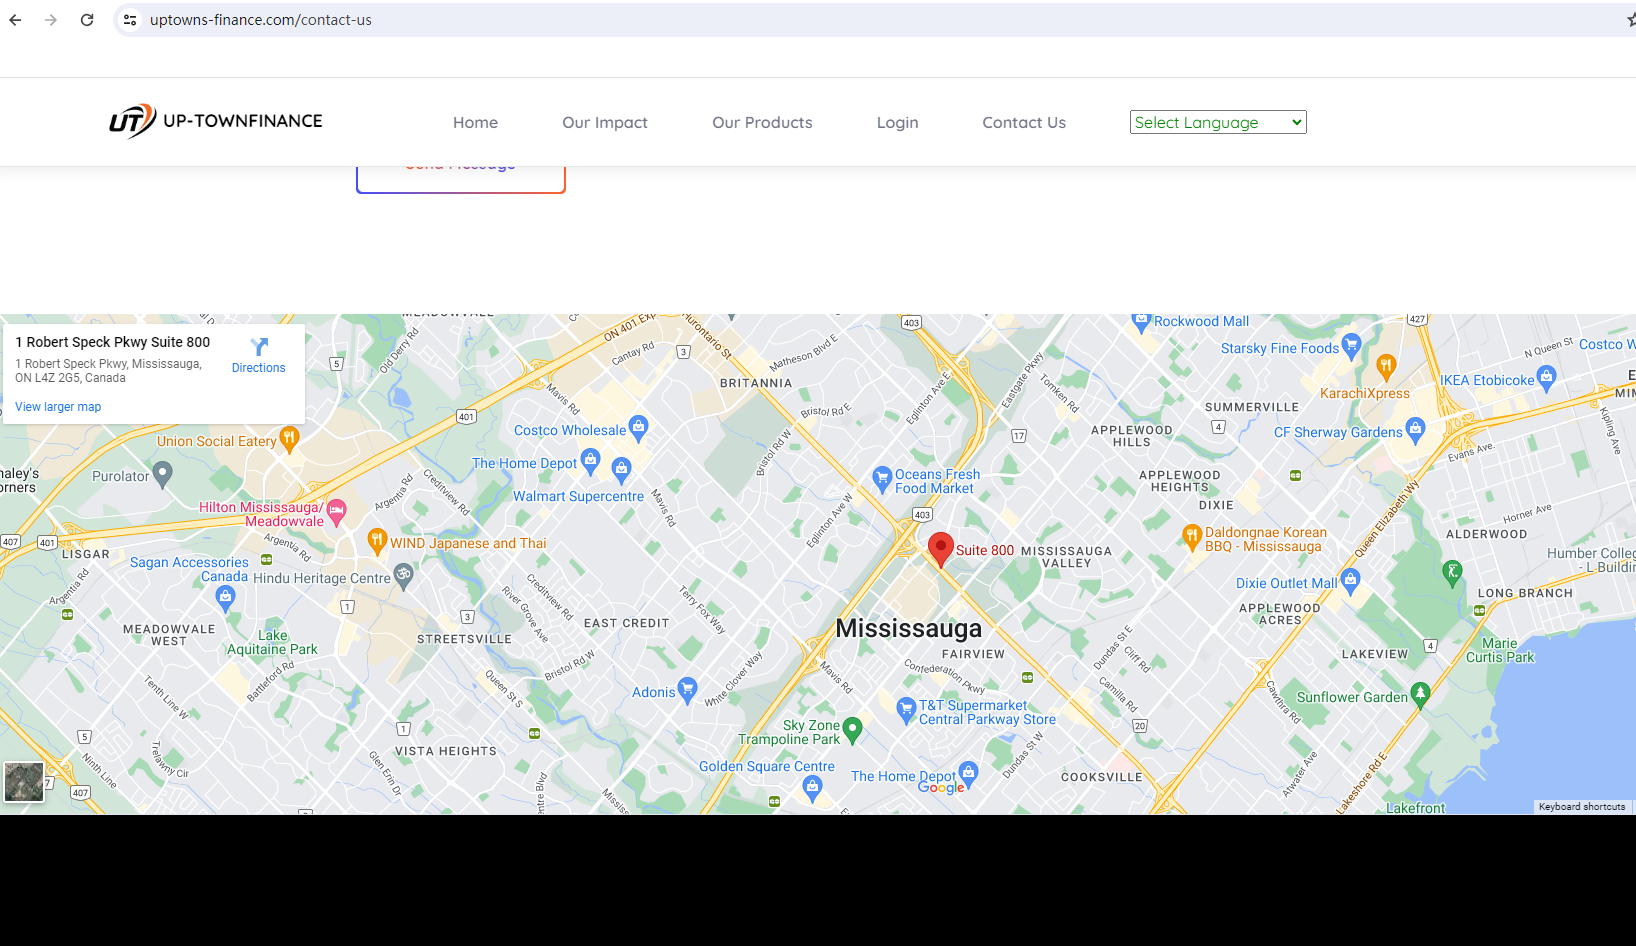The image size is (1636, 946).
Task: Open the Our Products menu item
Action: point(762,122)
